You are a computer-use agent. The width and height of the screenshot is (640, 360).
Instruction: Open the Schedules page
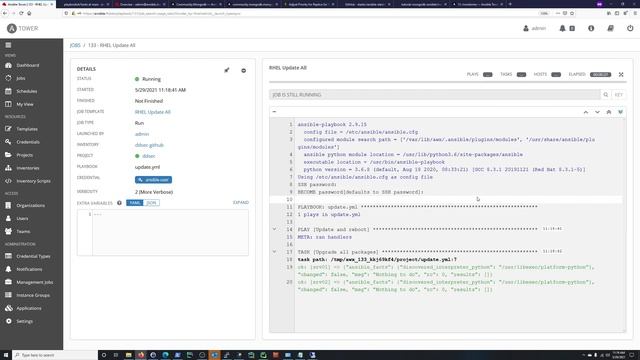pos(27,91)
